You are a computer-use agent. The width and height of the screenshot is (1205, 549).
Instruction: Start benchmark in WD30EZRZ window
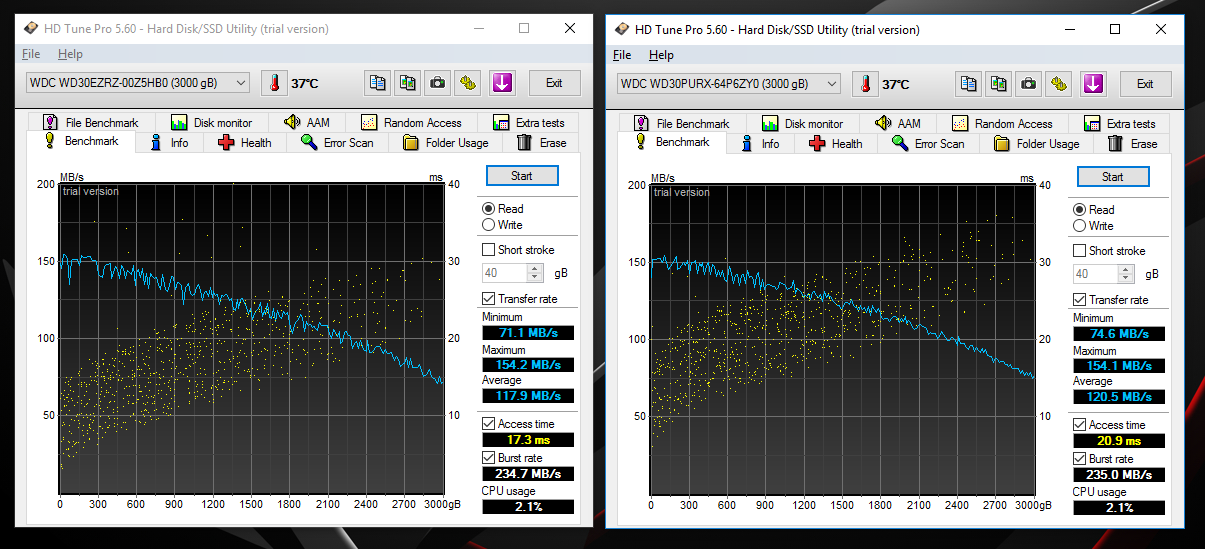(x=522, y=176)
